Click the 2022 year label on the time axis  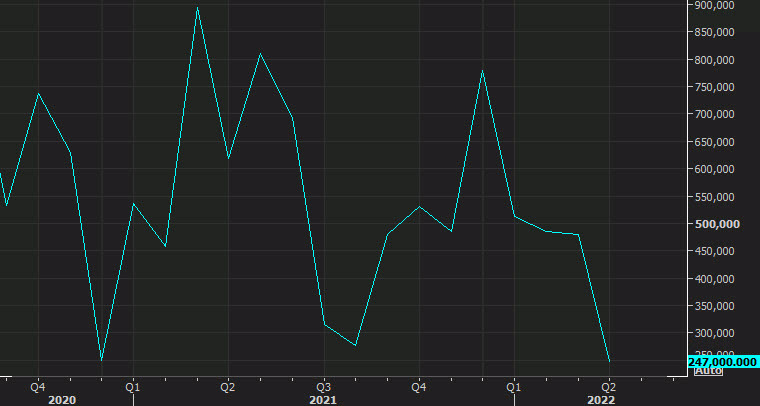pyautogui.click(x=601, y=400)
